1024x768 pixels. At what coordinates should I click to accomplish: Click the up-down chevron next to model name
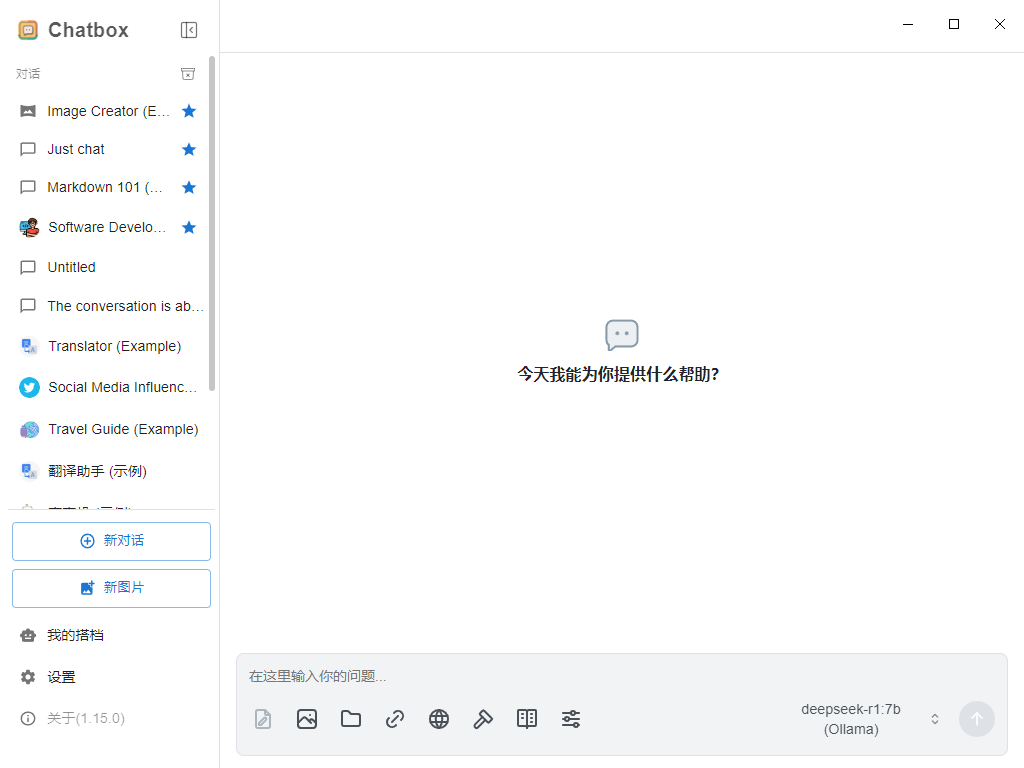[935, 719]
